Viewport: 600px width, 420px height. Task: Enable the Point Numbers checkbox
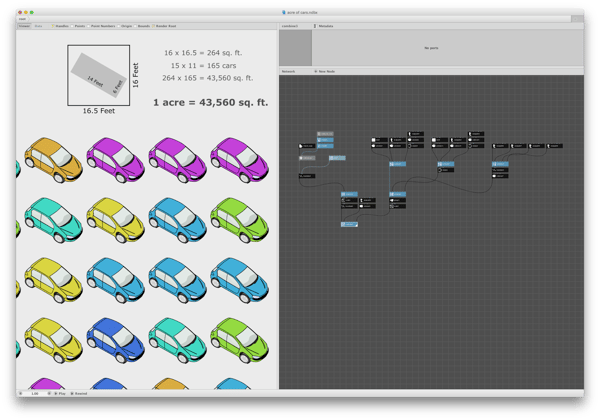[89, 26]
